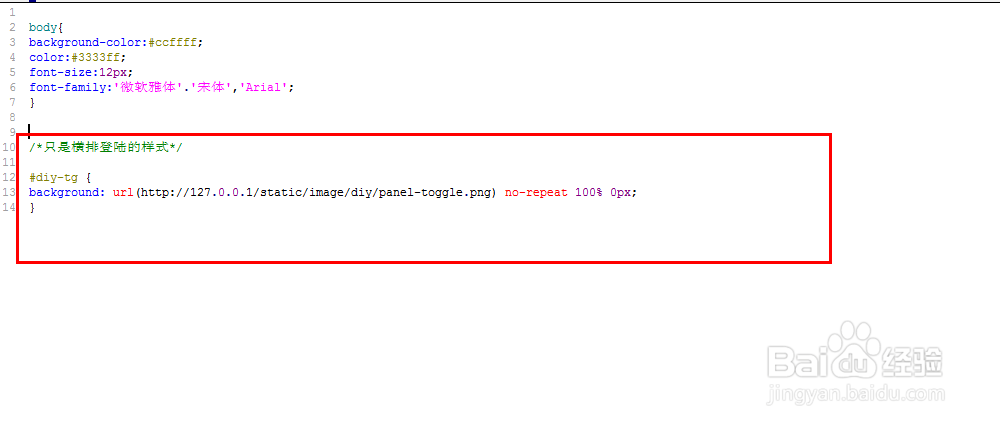The image size is (1000, 428).
Task: Click the closing brace on line 14
Action: point(32,207)
